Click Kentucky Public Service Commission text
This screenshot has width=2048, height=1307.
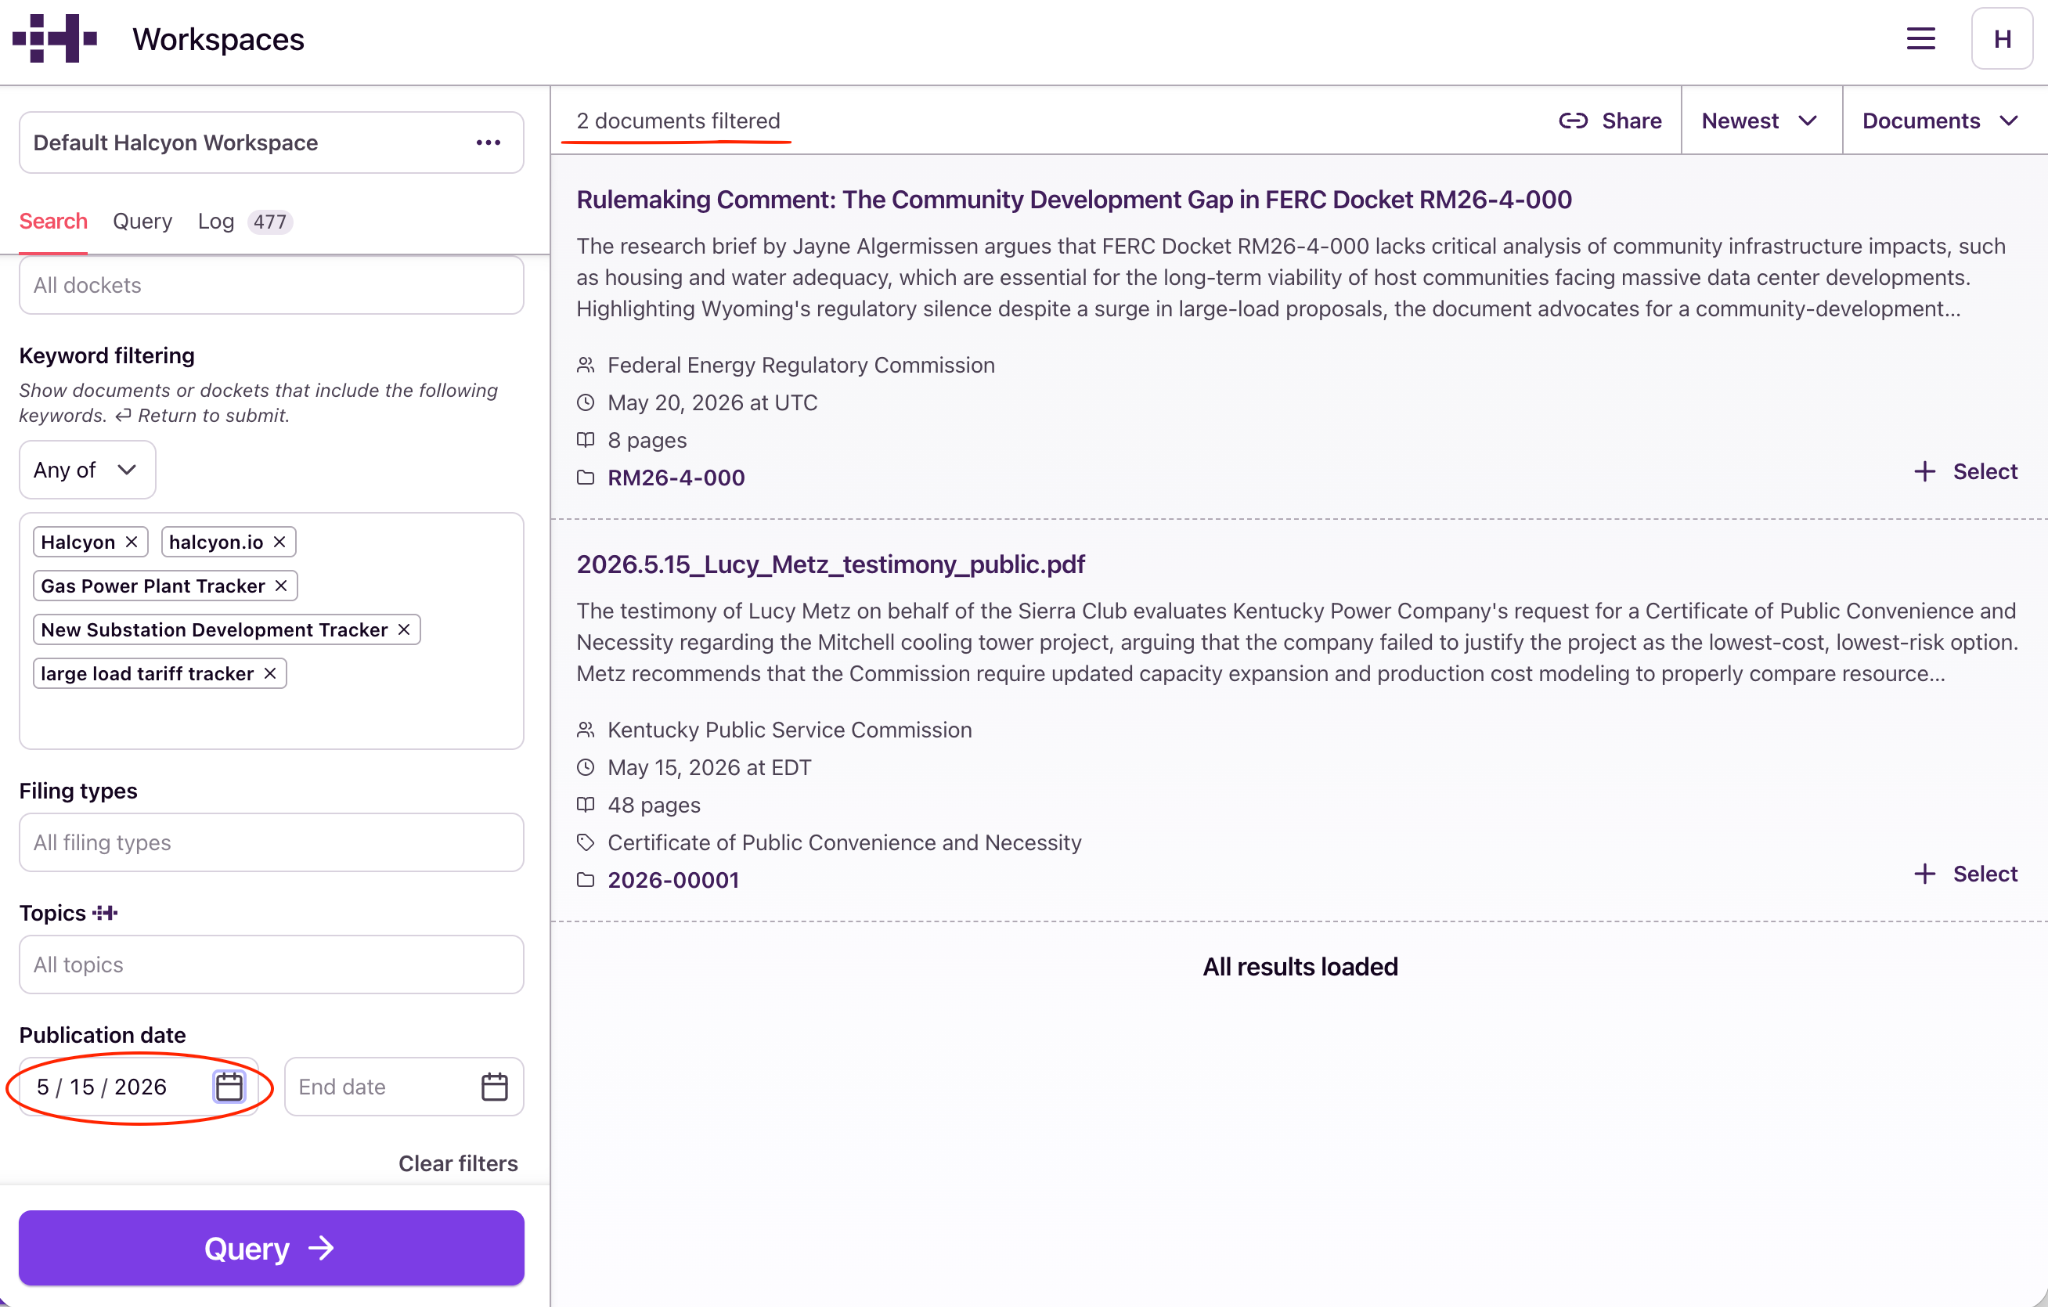click(x=790, y=730)
